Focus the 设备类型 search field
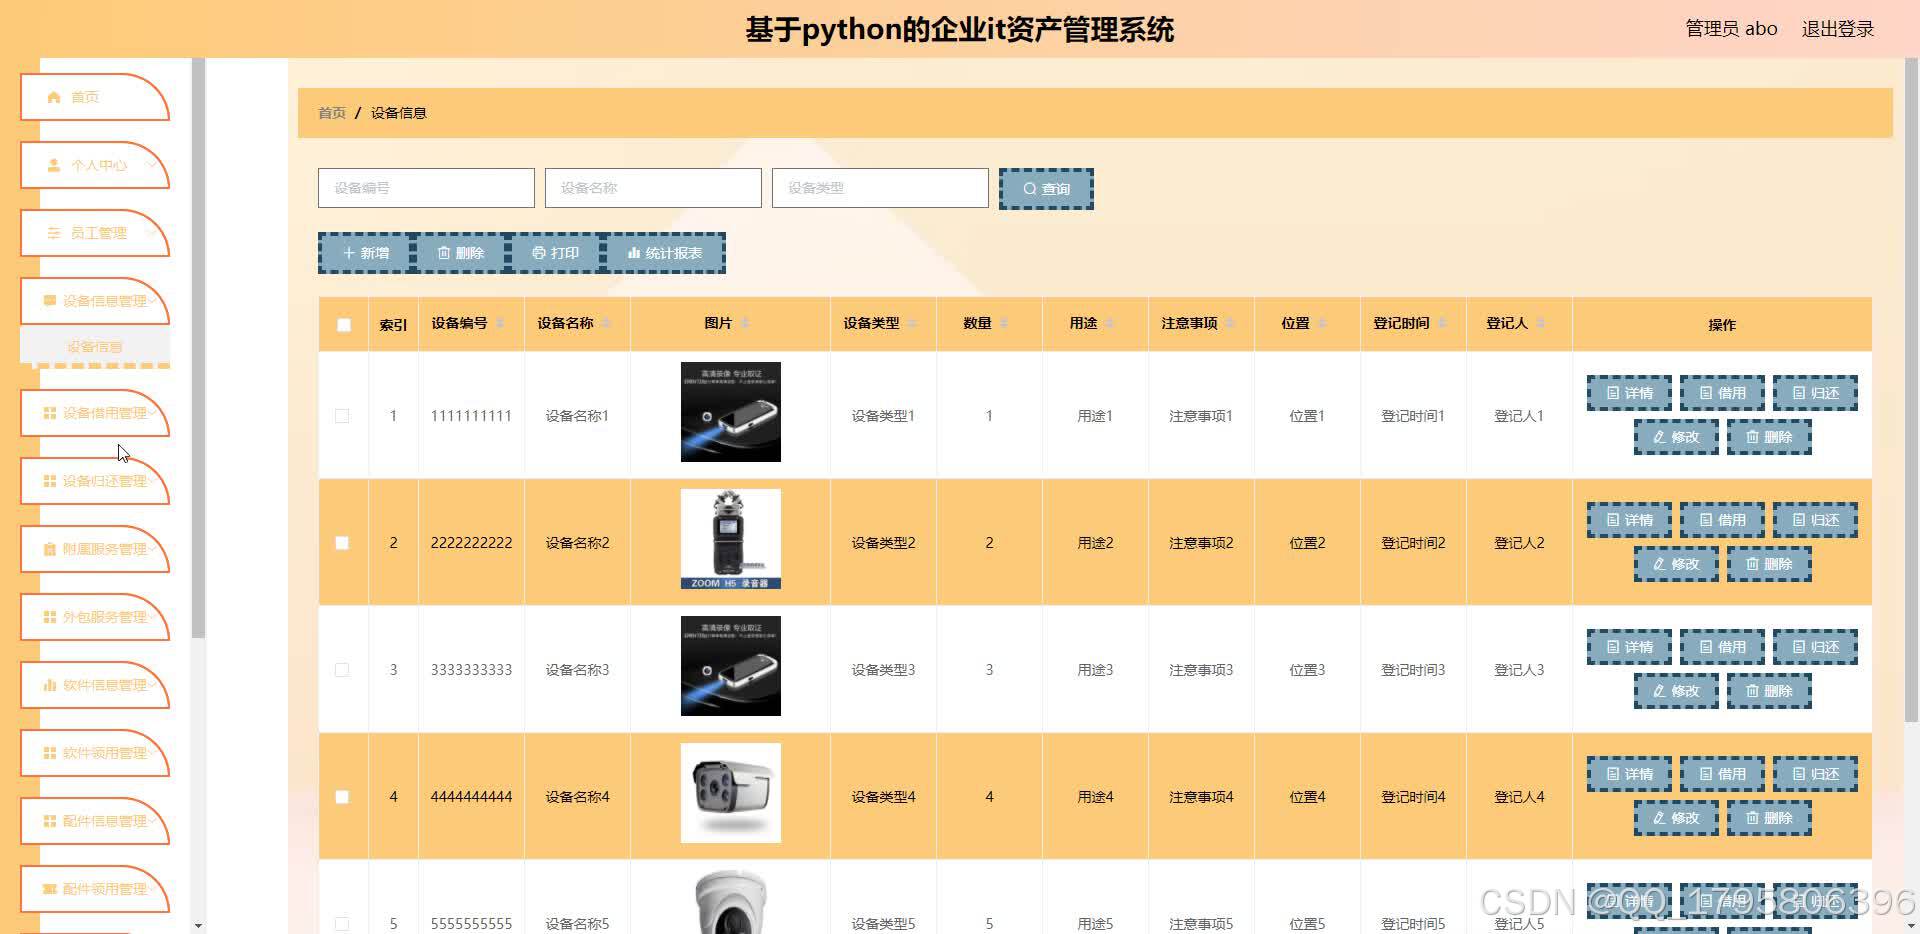This screenshot has width=1920, height=934. (x=880, y=188)
